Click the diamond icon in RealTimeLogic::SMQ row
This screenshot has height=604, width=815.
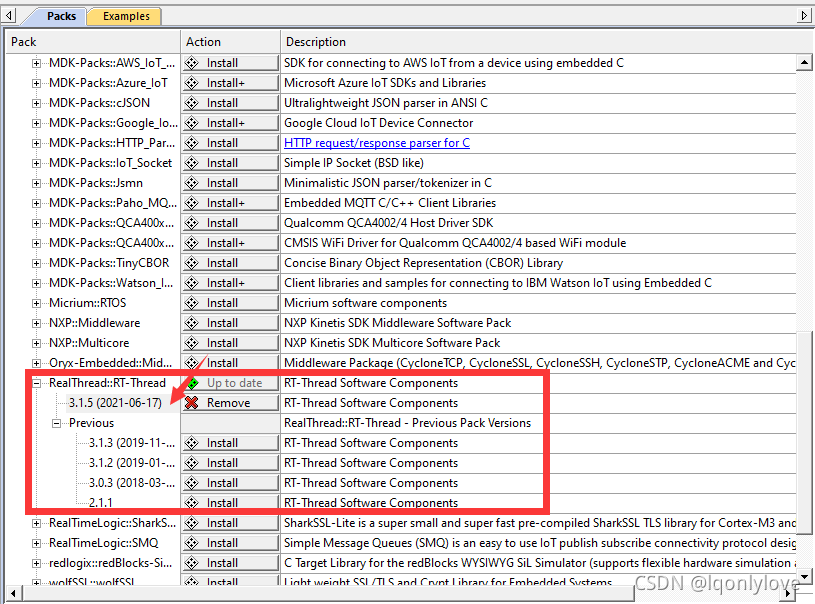(x=192, y=543)
